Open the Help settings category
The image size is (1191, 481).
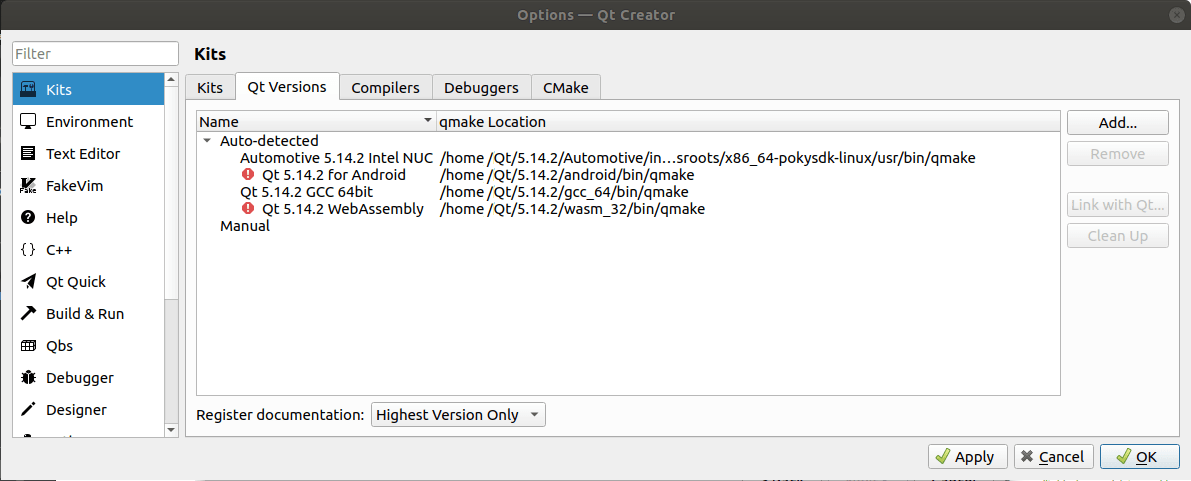click(61, 218)
